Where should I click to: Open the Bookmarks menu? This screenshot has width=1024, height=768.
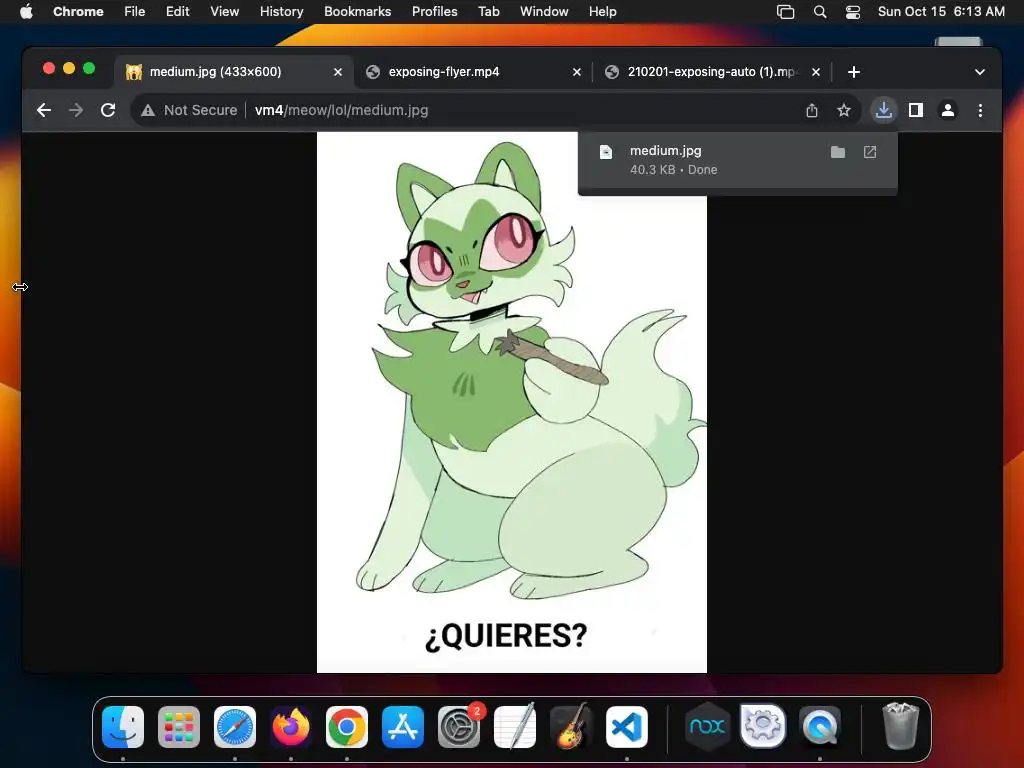pos(357,12)
